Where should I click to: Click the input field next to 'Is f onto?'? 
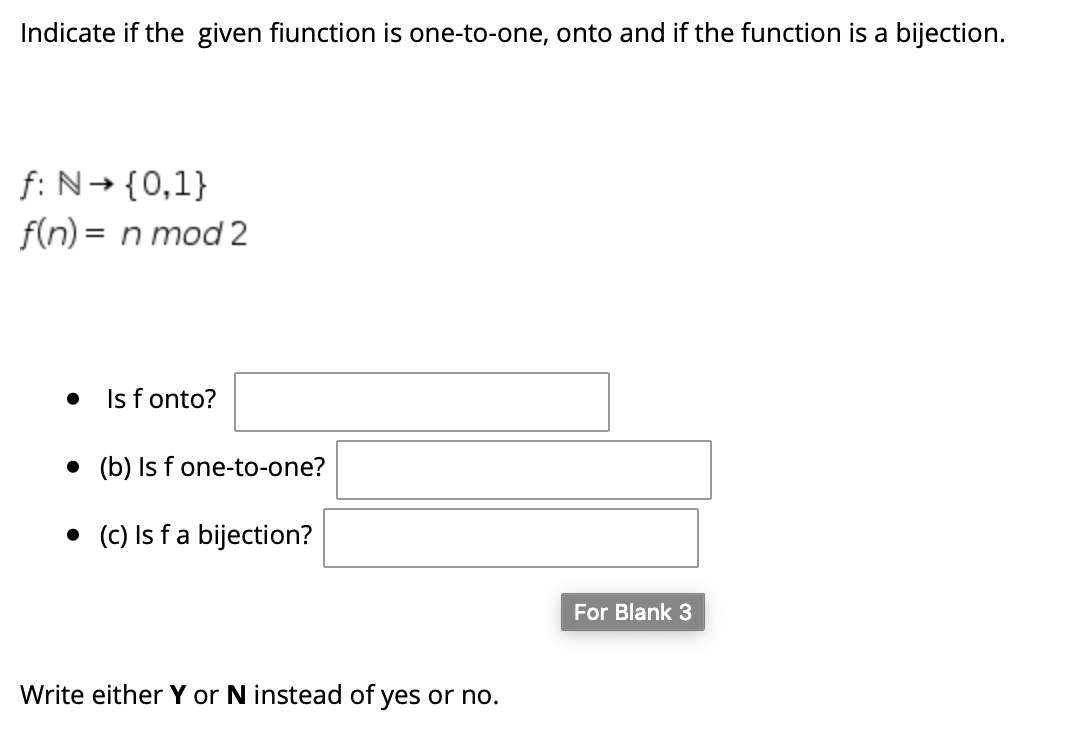pos(421,401)
